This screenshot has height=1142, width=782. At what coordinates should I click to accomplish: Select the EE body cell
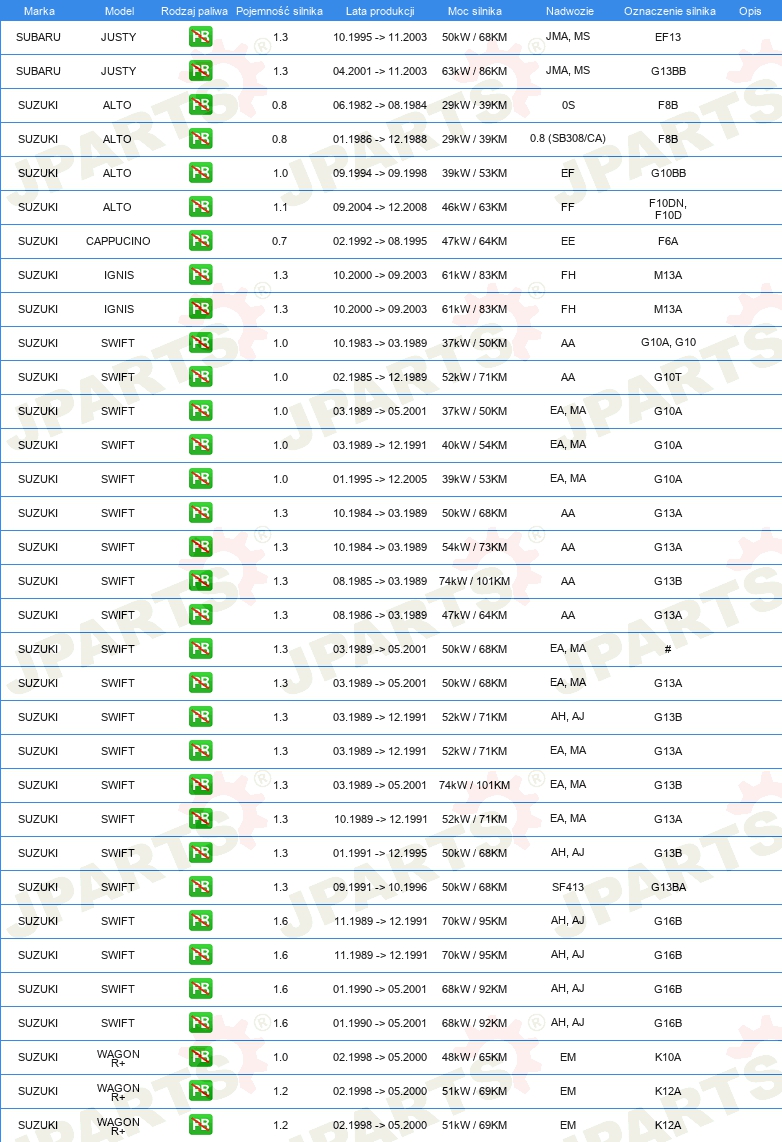tap(568, 241)
